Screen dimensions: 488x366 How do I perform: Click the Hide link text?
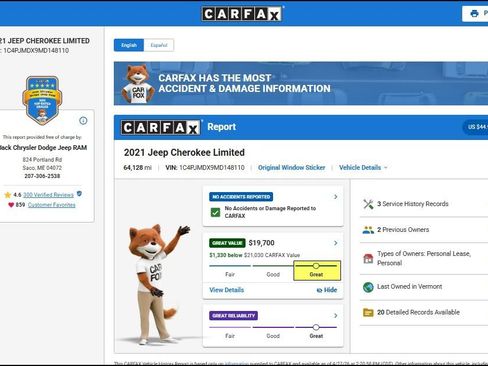(x=330, y=290)
